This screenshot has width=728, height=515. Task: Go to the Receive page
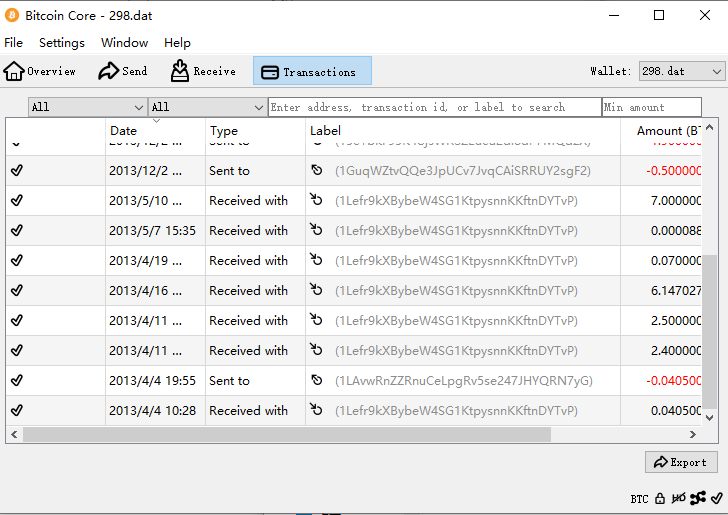click(x=203, y=71)
